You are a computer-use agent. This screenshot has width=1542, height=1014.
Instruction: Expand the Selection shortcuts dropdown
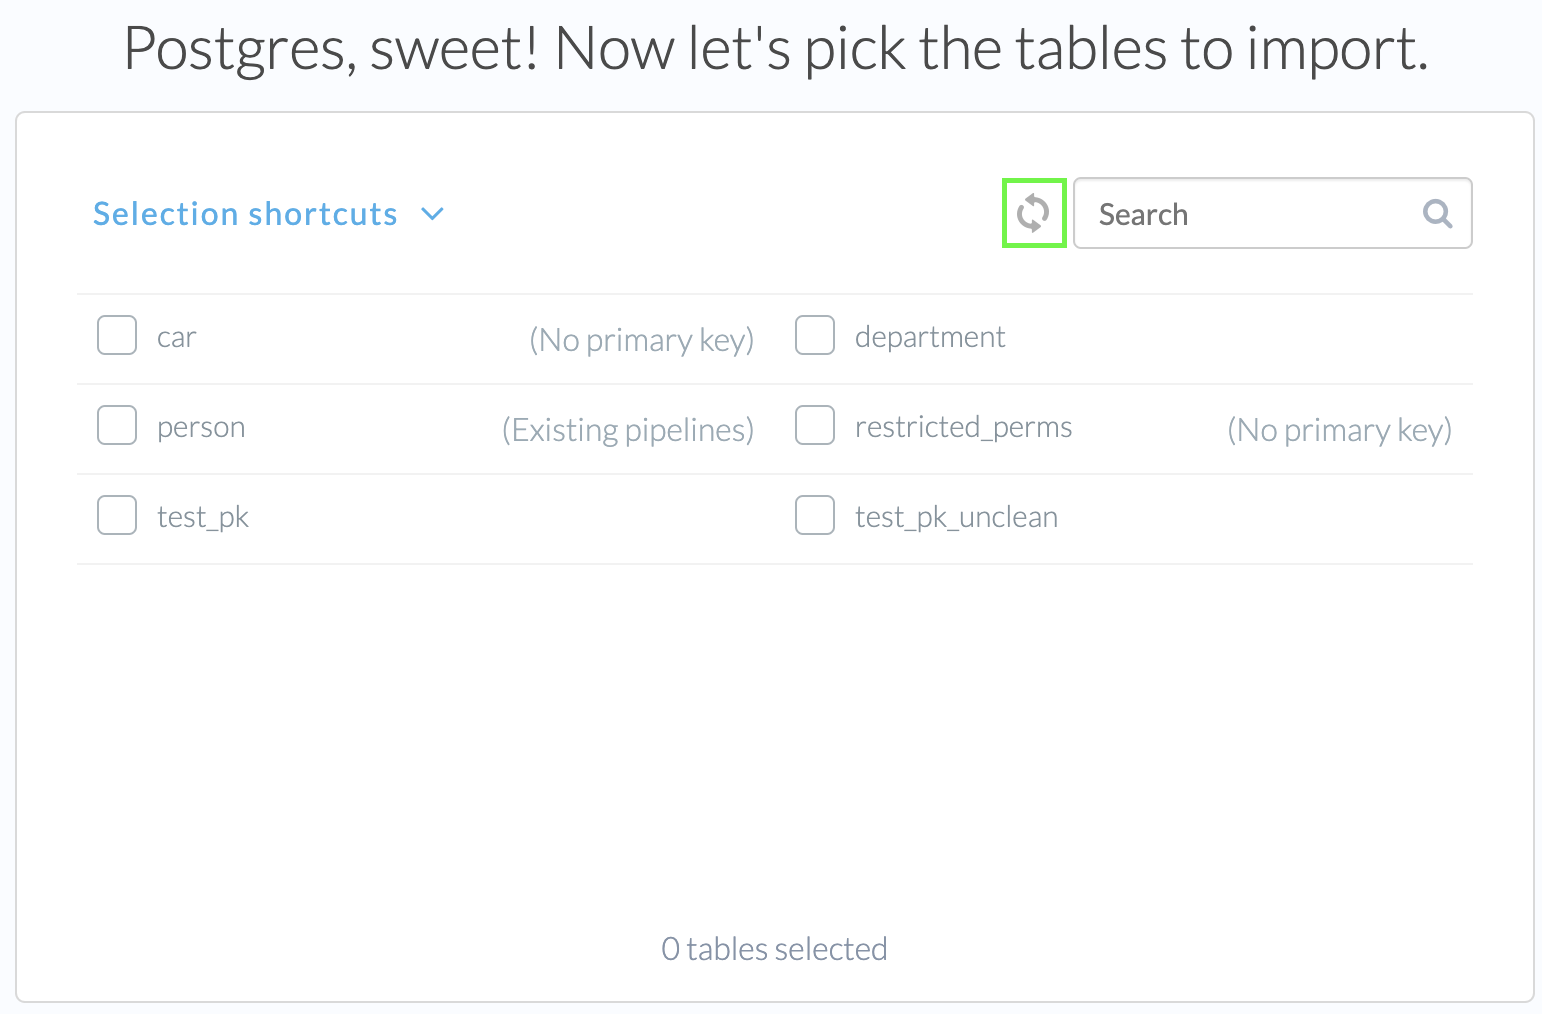(x=245, y=213)
